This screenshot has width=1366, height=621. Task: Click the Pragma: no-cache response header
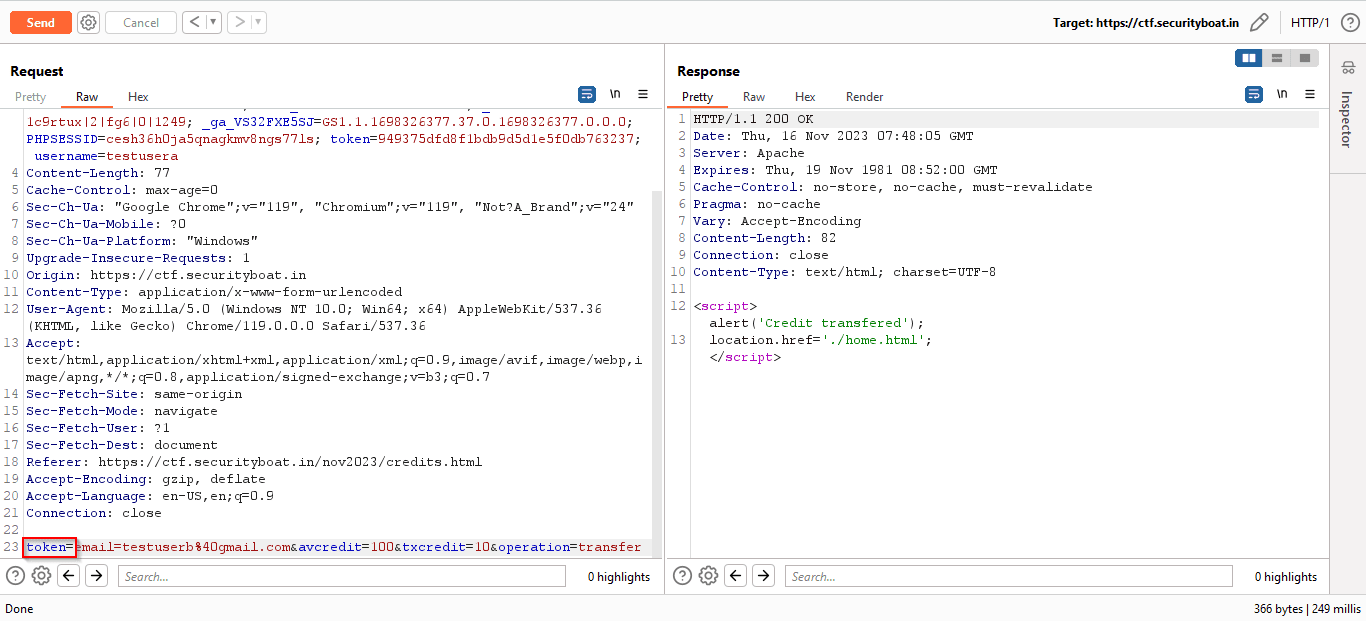click(757, 204)
